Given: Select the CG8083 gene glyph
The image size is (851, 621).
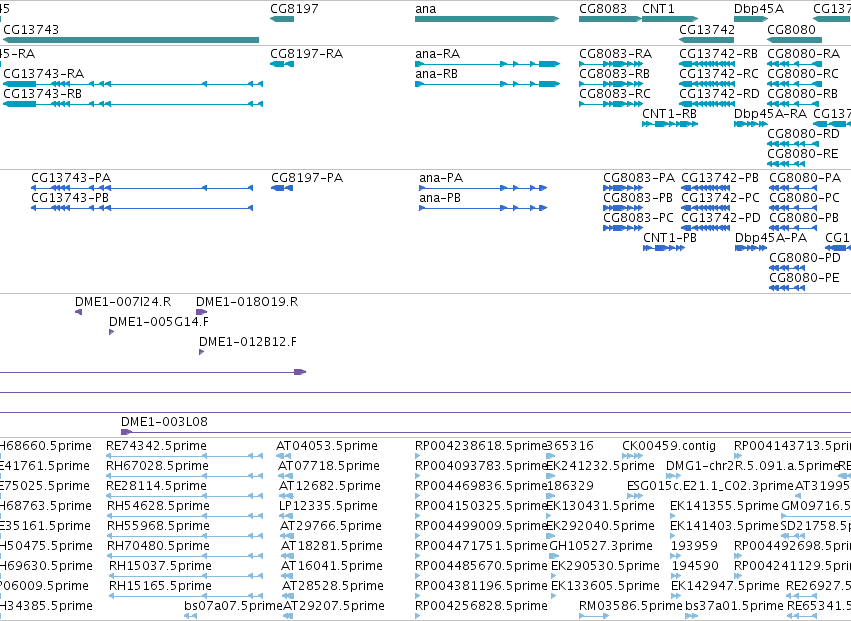Looking at the screenshot, I should [611, 19].
